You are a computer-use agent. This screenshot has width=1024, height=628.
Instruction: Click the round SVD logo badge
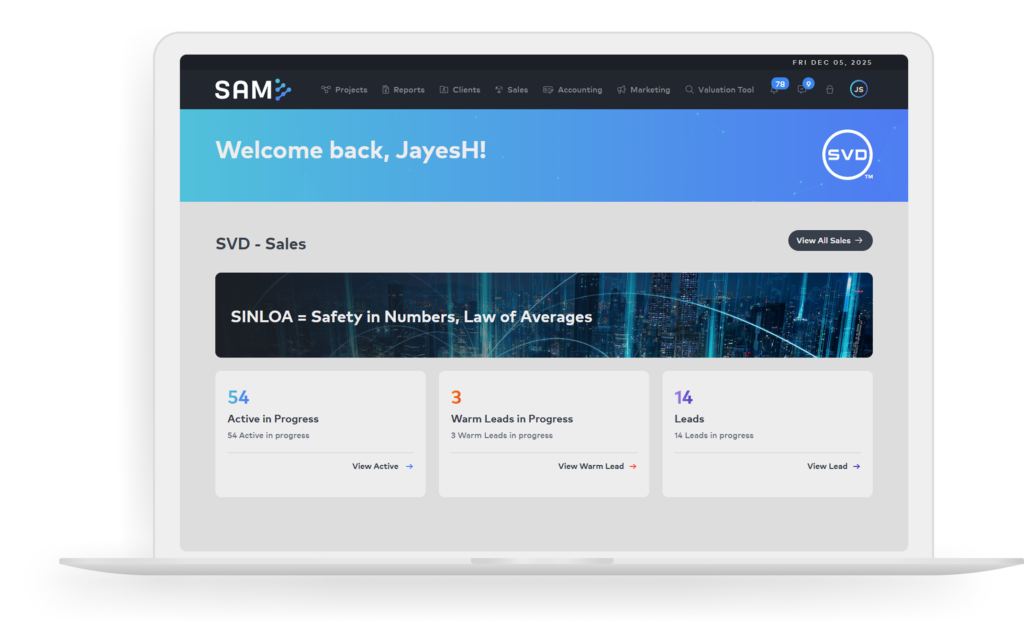tap(847, 155)
